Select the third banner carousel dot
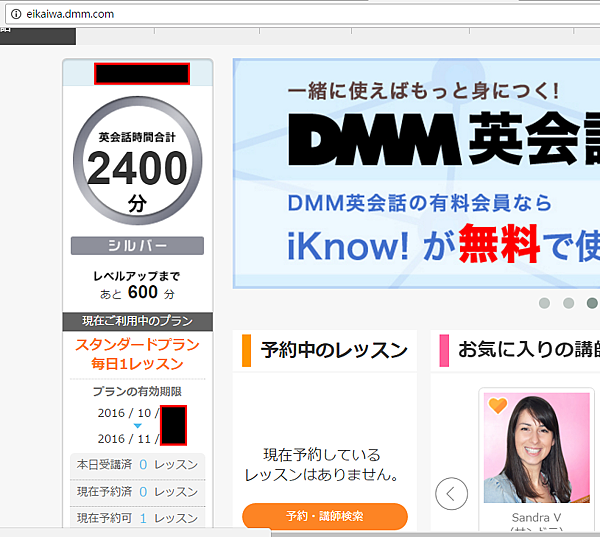This screenshot has width=600, height=537. 592,303
